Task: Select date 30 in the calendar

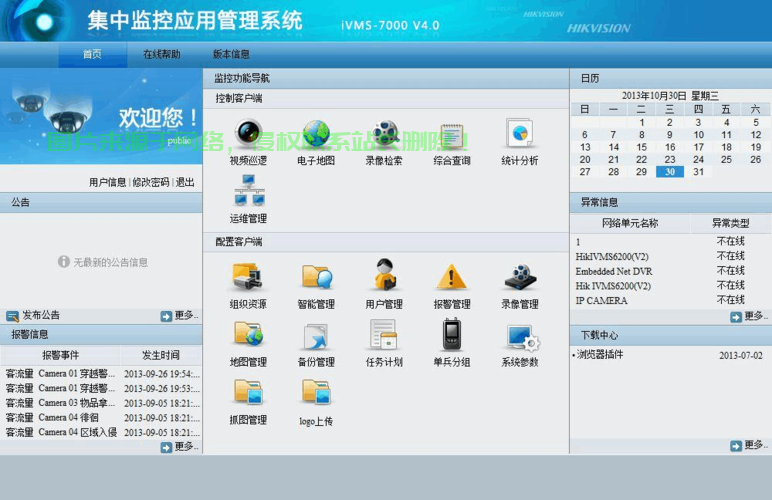Action: tap(669, 172)
